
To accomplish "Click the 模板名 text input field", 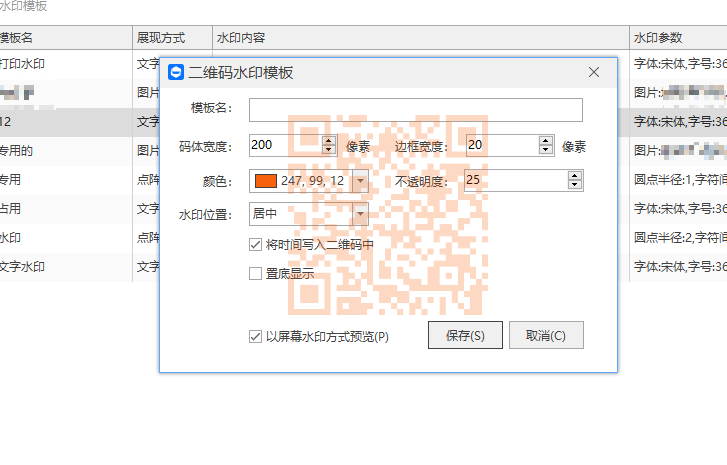I will pyautogui.click(x=416, y=110).
